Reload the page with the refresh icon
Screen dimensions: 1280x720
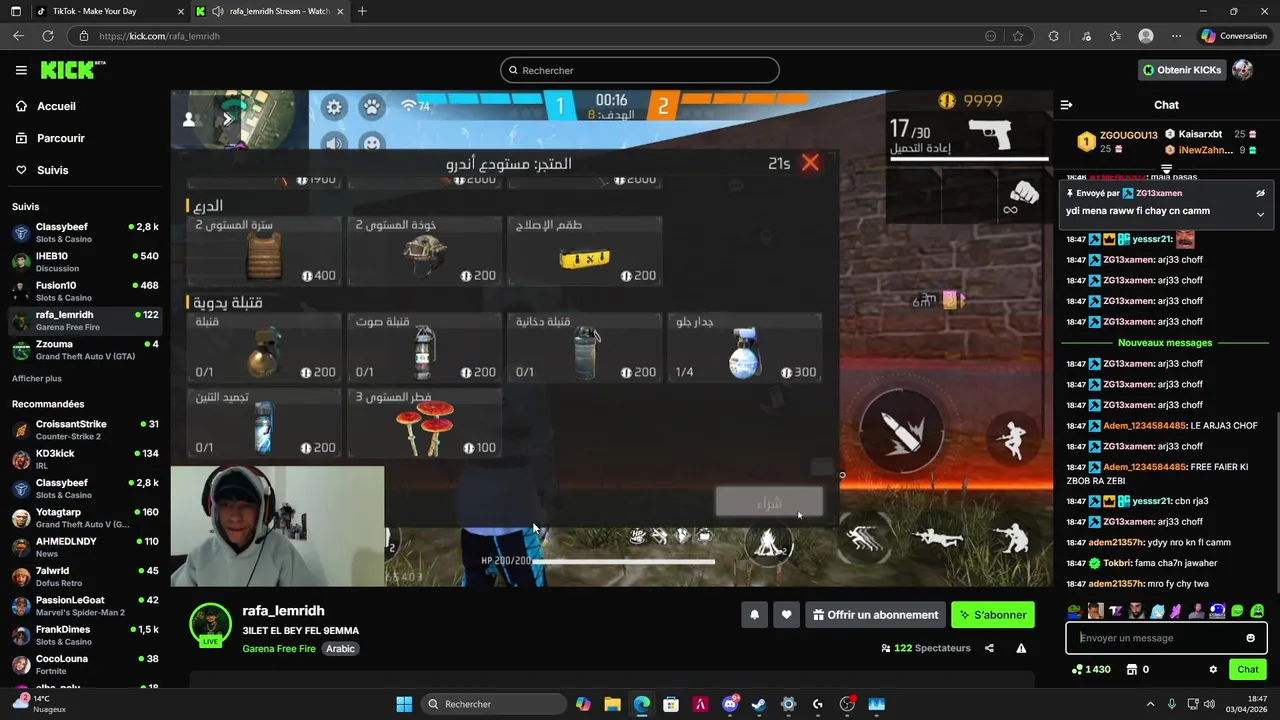coord(47,36)
